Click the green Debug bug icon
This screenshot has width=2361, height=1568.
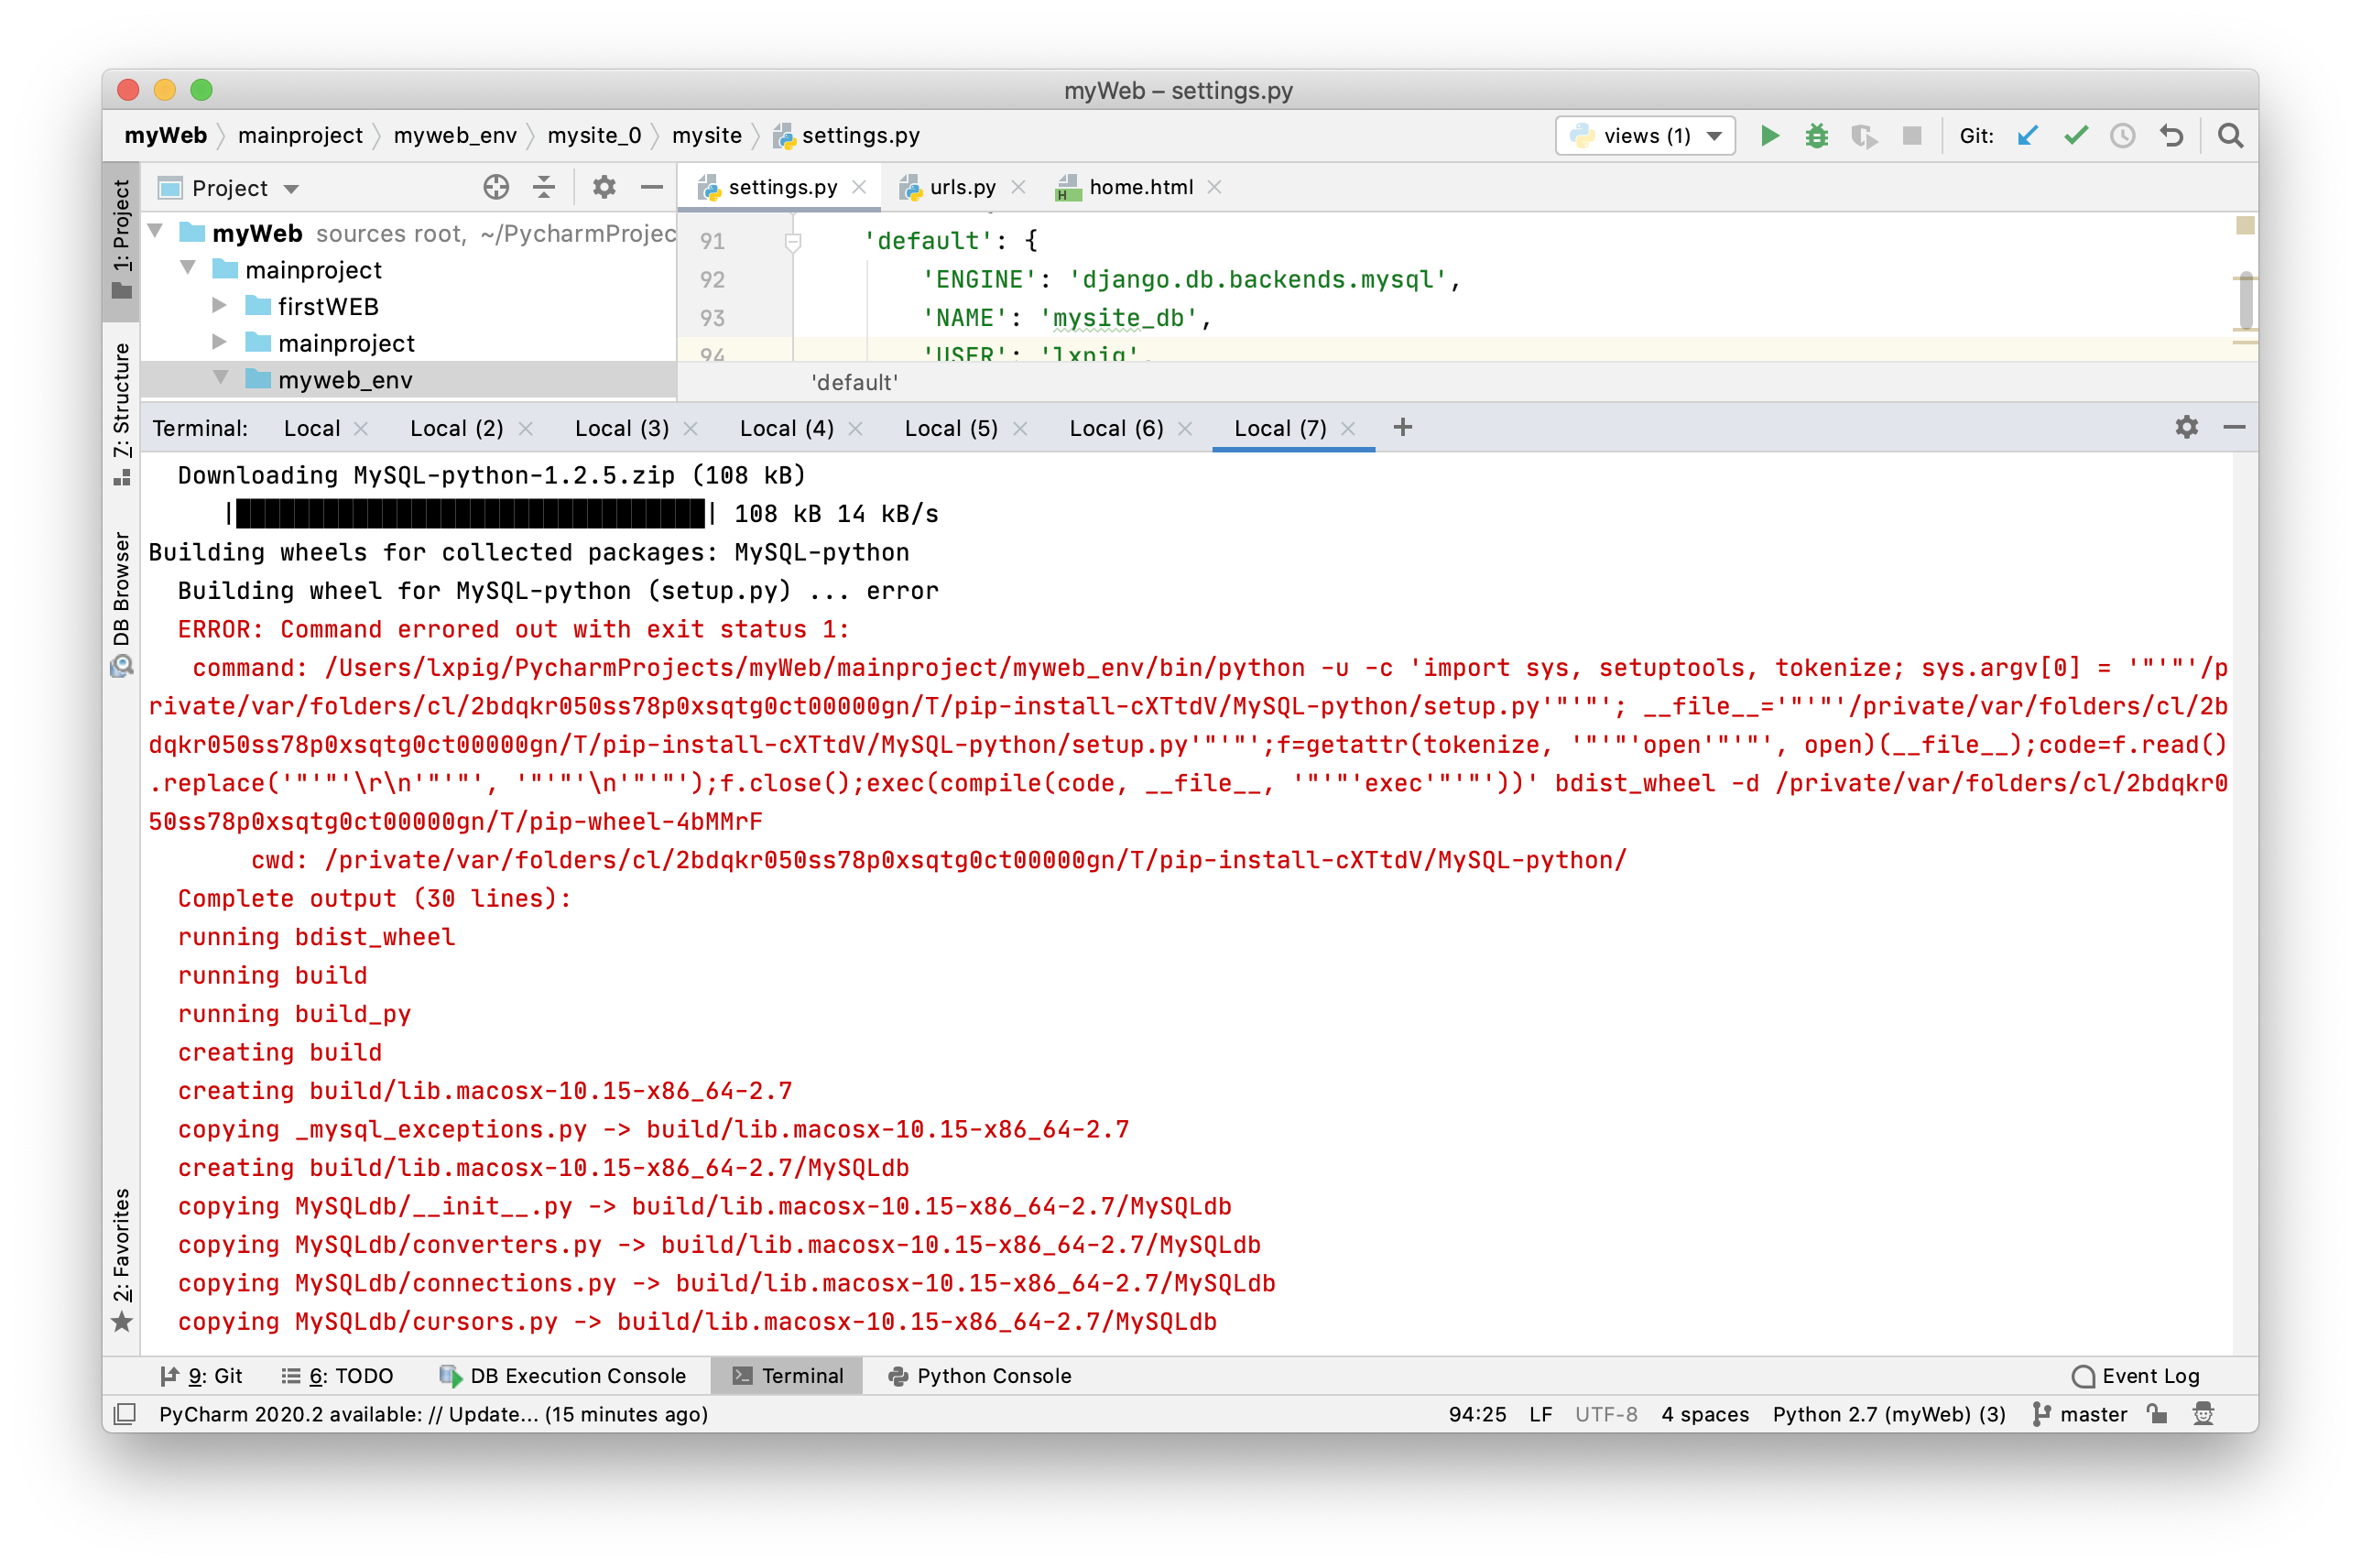1816,136
